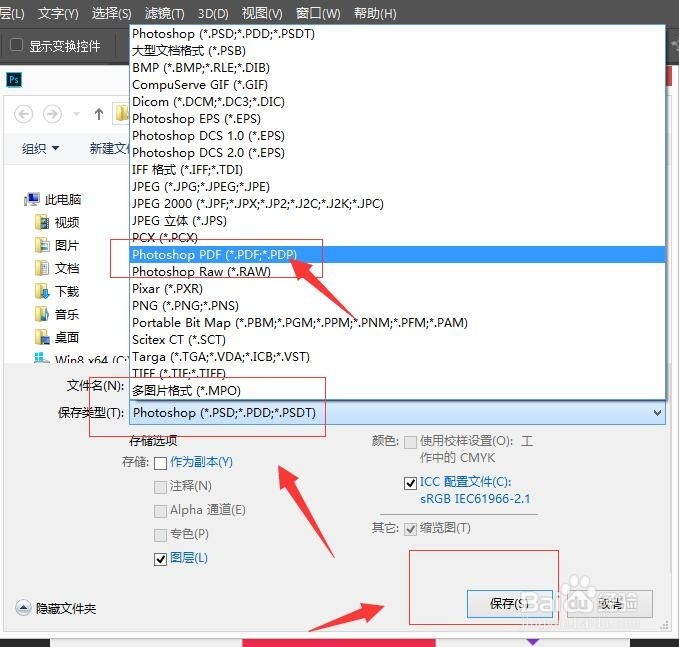Choose Photoshop DCS 2.0 format
679x647 pixels.
pyautogui.click(x=397, y=152)
